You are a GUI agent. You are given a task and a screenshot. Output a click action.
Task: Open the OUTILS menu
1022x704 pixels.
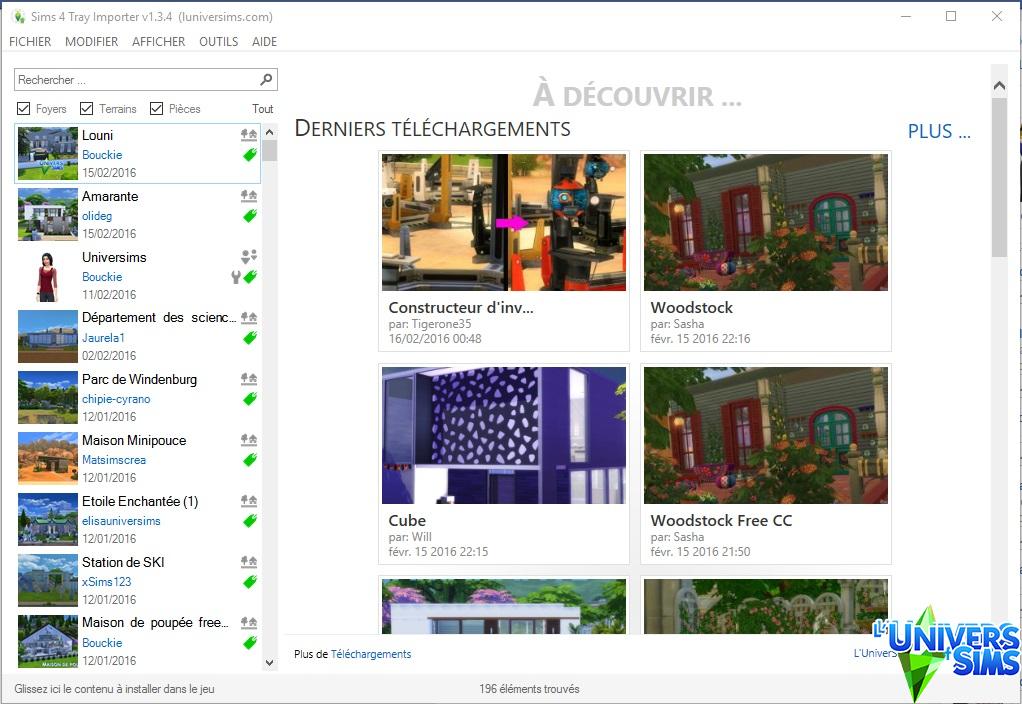point(218,42)
